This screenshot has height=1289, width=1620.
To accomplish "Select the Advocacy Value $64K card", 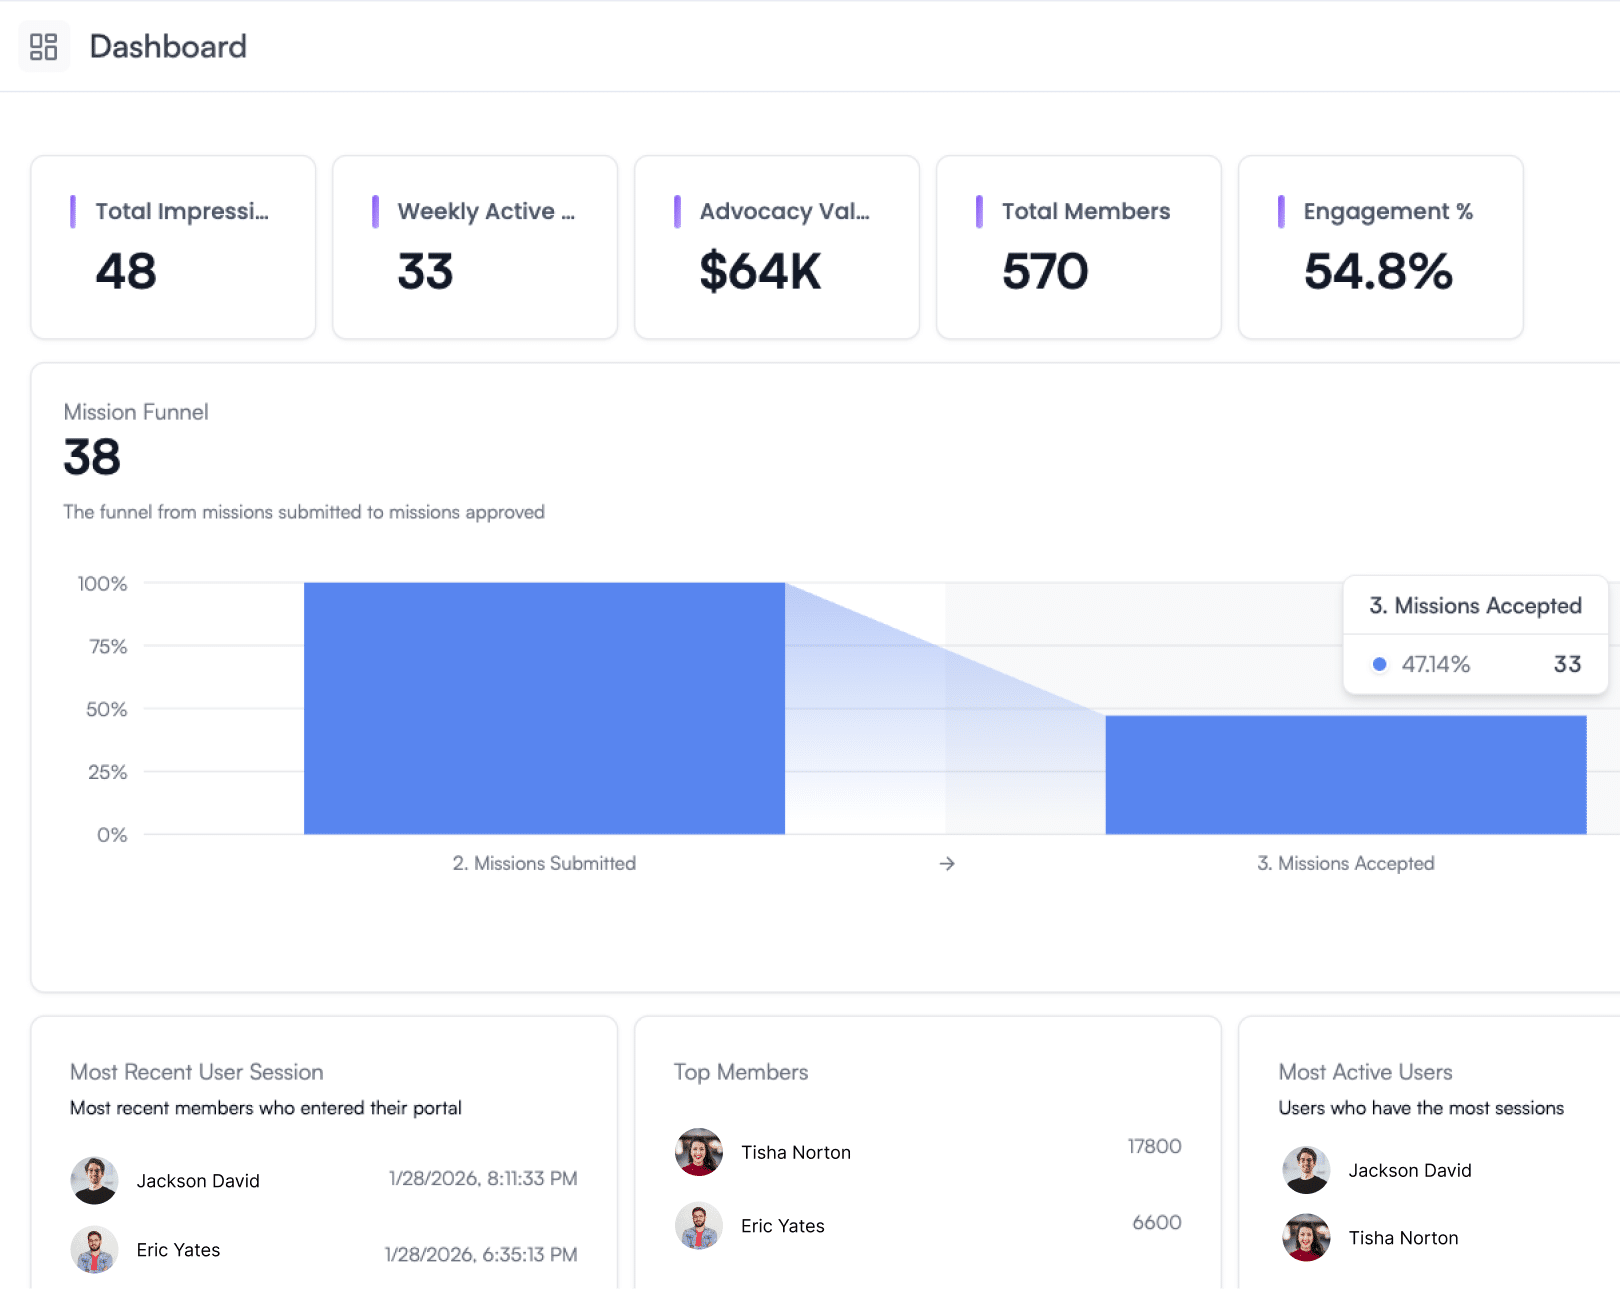I will [777, 247].
